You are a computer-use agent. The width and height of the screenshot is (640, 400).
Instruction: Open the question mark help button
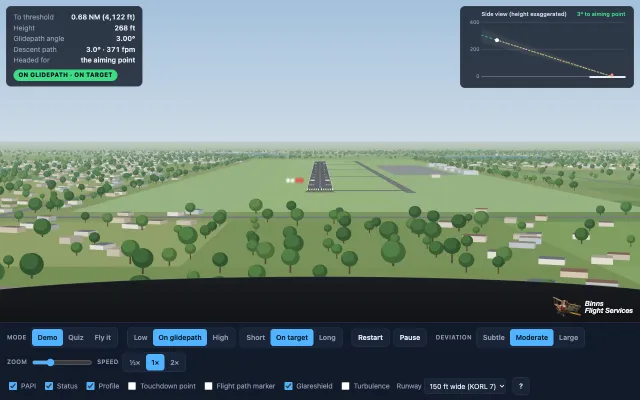click(x=520, y=386)
